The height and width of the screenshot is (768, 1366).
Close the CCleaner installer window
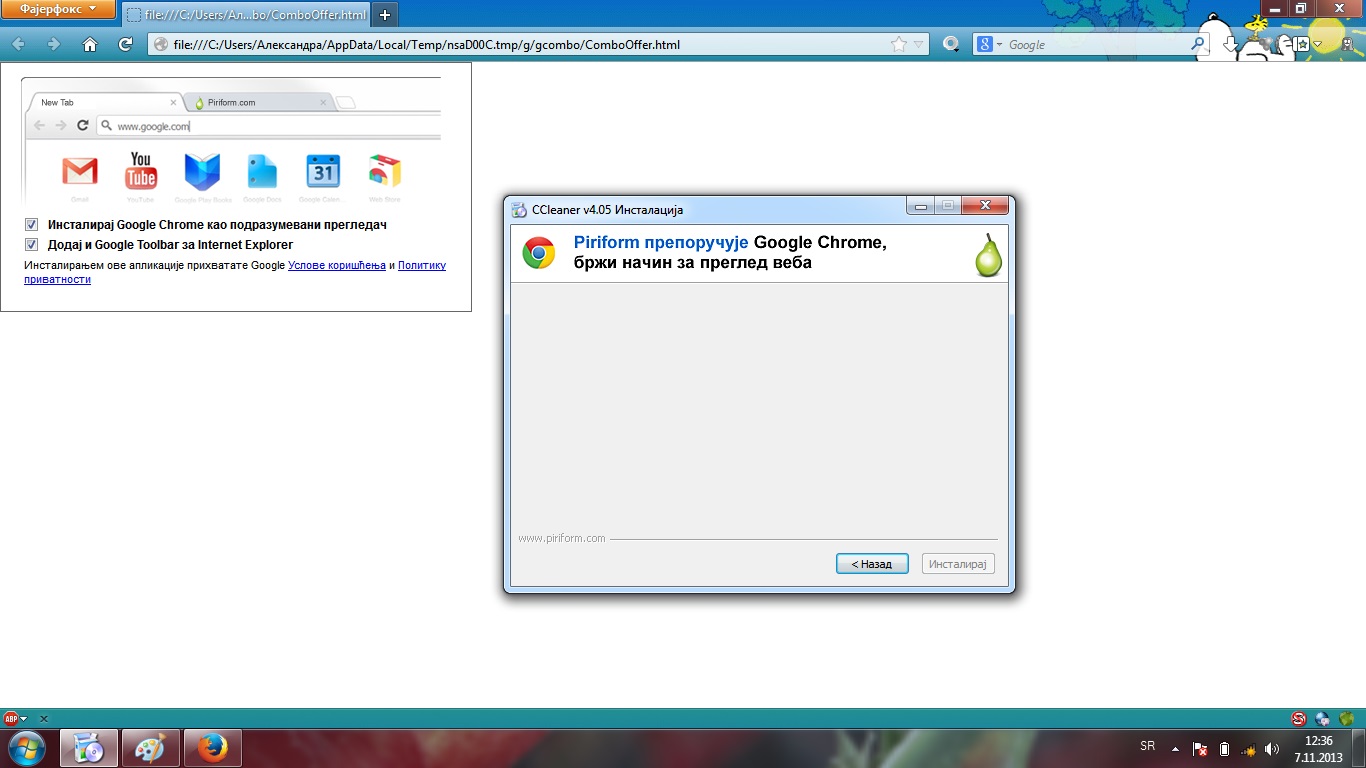[x=986, y=206]
